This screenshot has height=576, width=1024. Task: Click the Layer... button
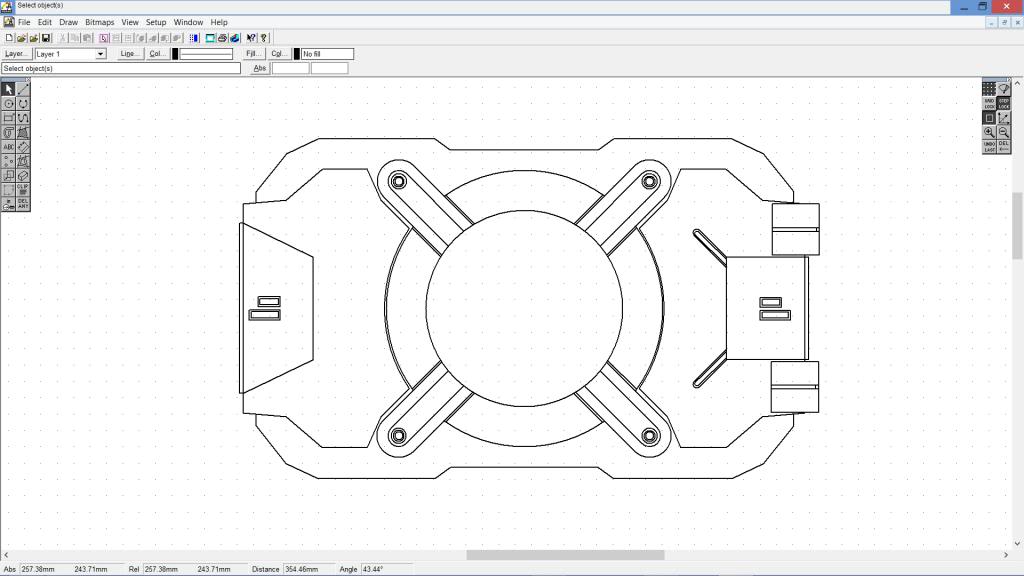coord(16,54)
